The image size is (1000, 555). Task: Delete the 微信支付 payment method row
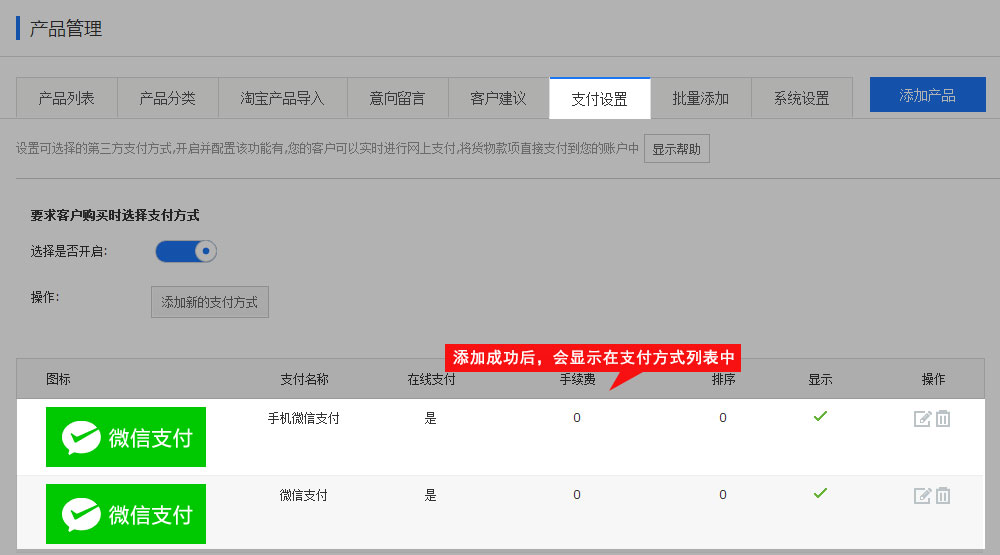(943, 496)
